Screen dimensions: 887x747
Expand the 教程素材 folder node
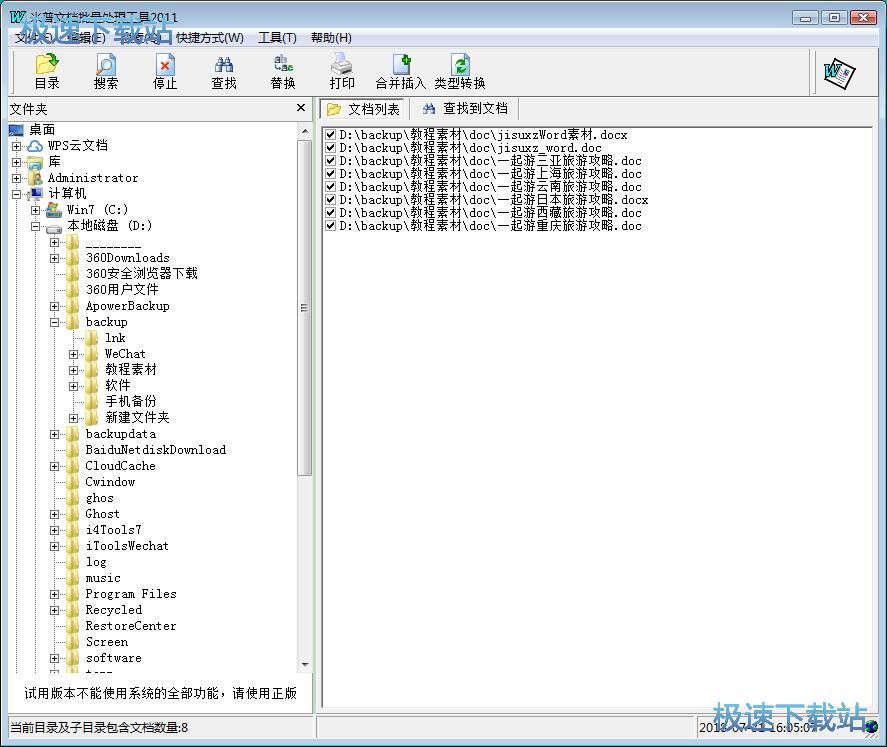pos(74,369)
